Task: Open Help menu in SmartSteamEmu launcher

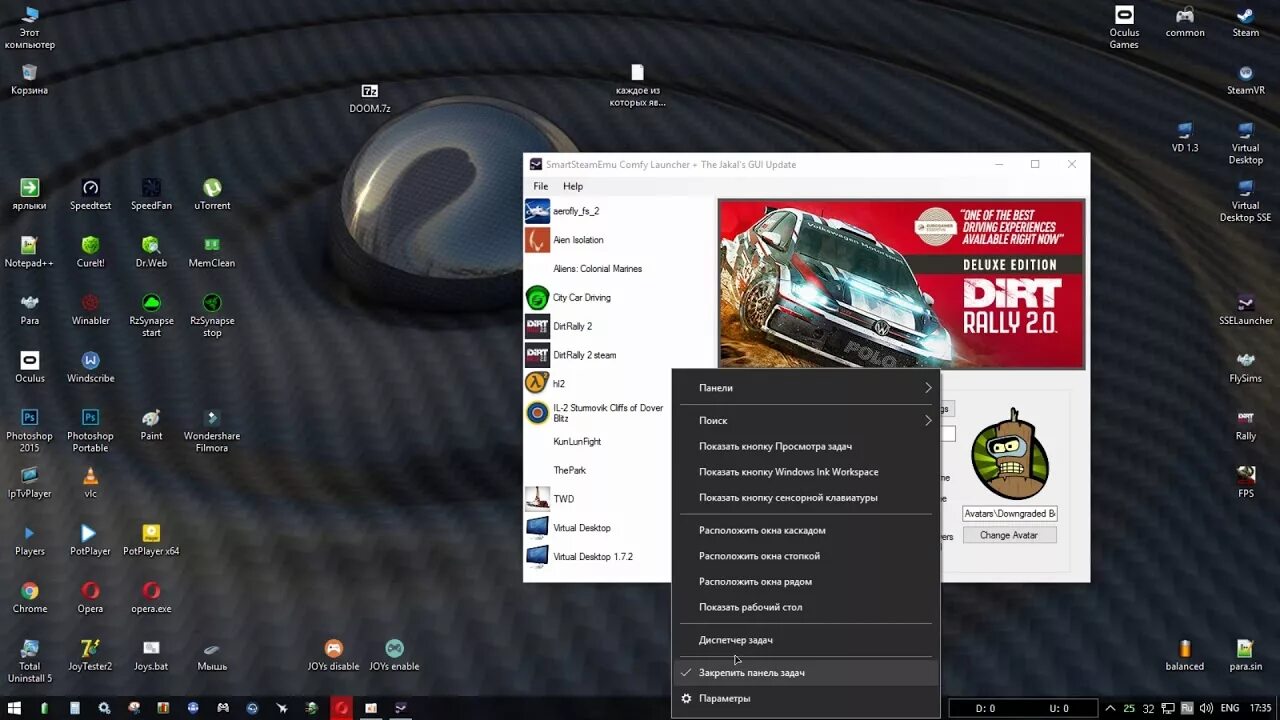Action: (x=573, y=186)
